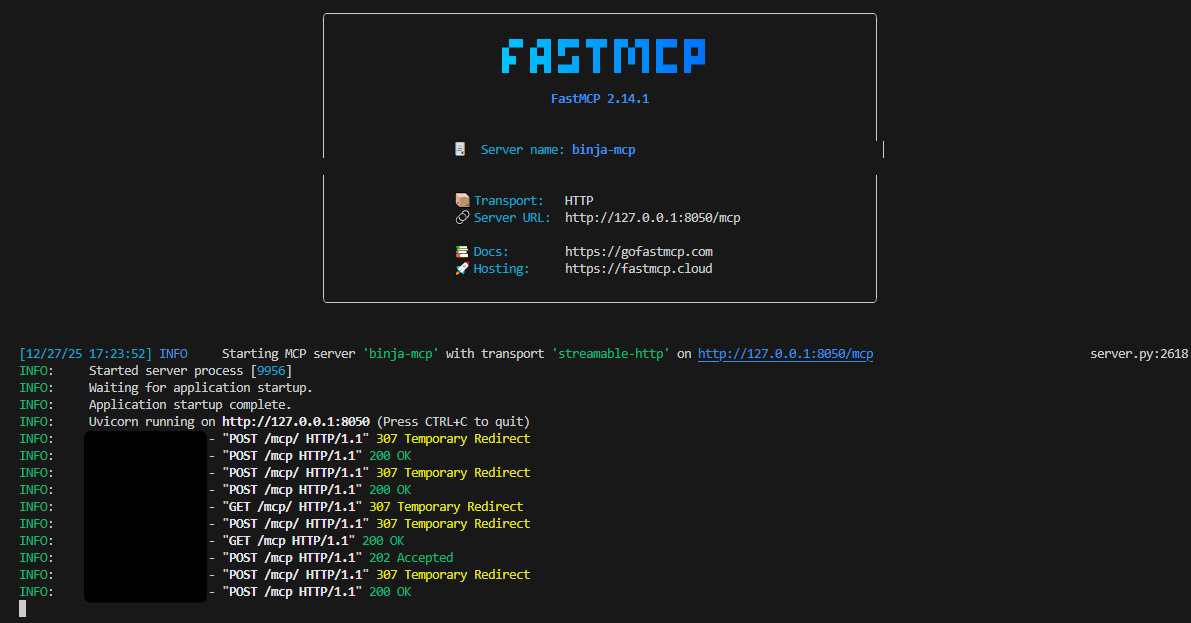Click the package icon next to Transport
1191x623 pixels.
462,201
